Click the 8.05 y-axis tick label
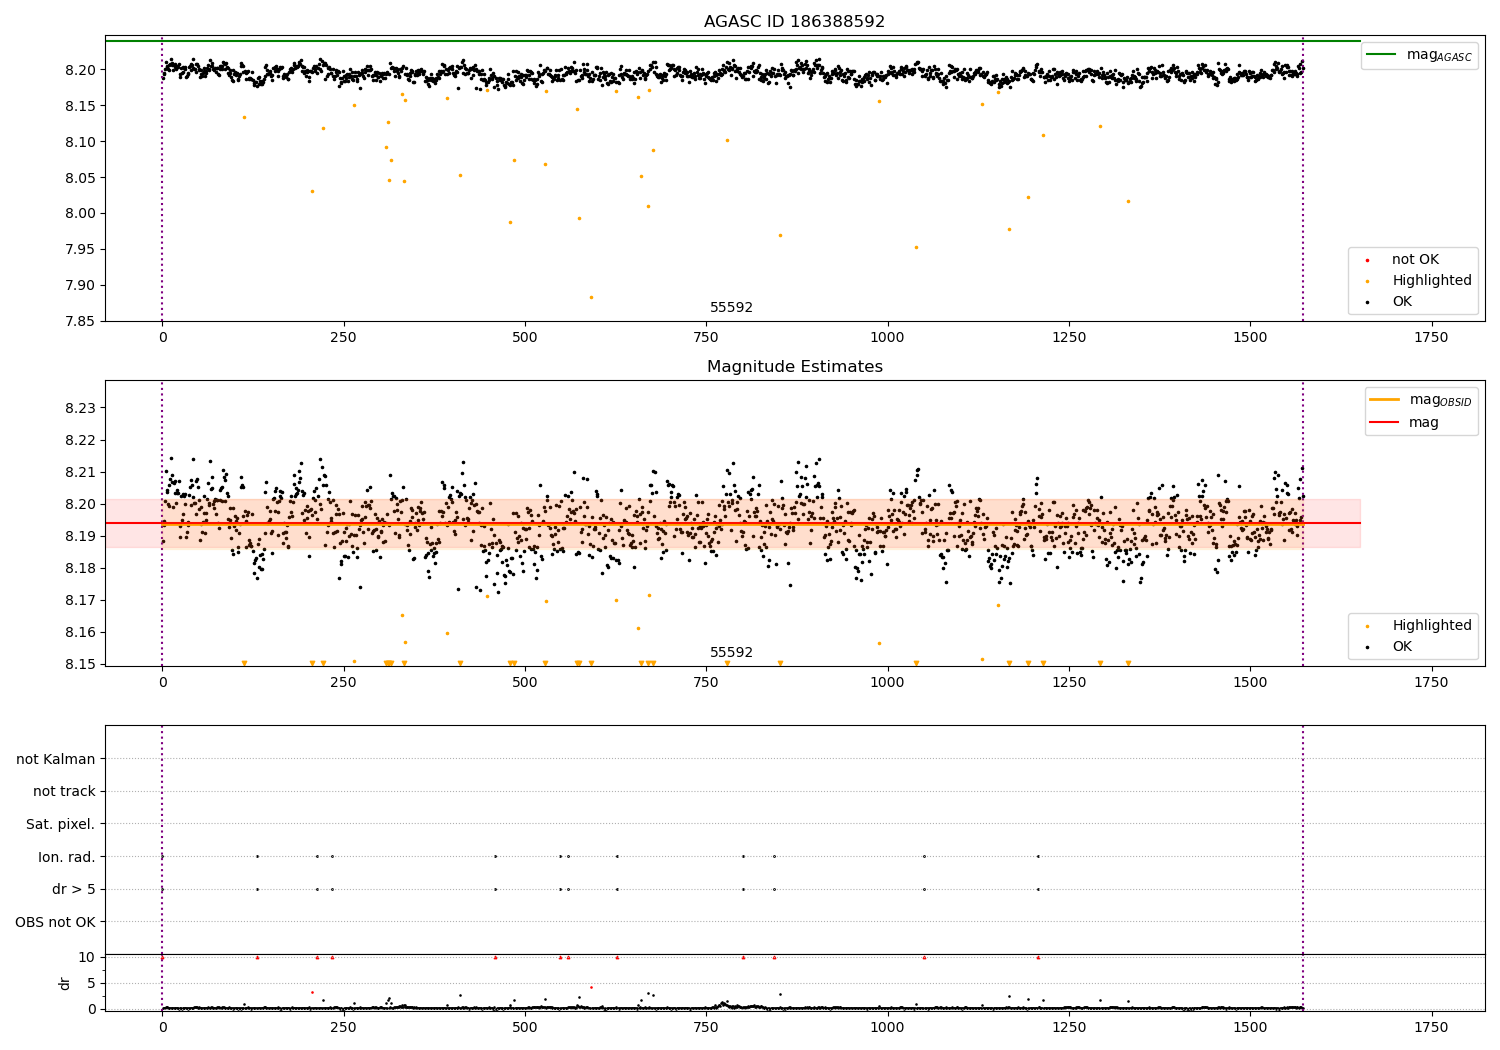The image size is (1500, 1050). coord(81,178)
